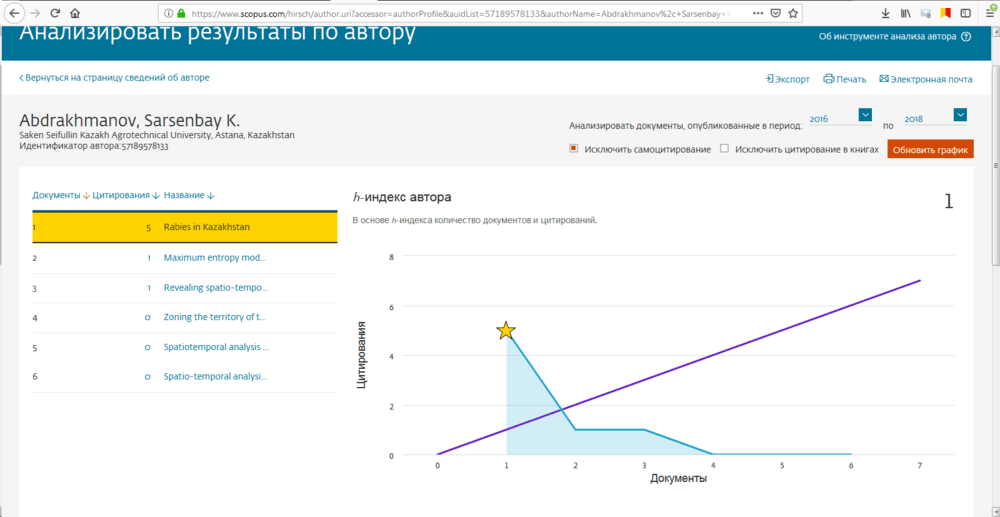Open the downloads arrow icon
Screen dimensions: 1000x517
click(x=886, y=13)
